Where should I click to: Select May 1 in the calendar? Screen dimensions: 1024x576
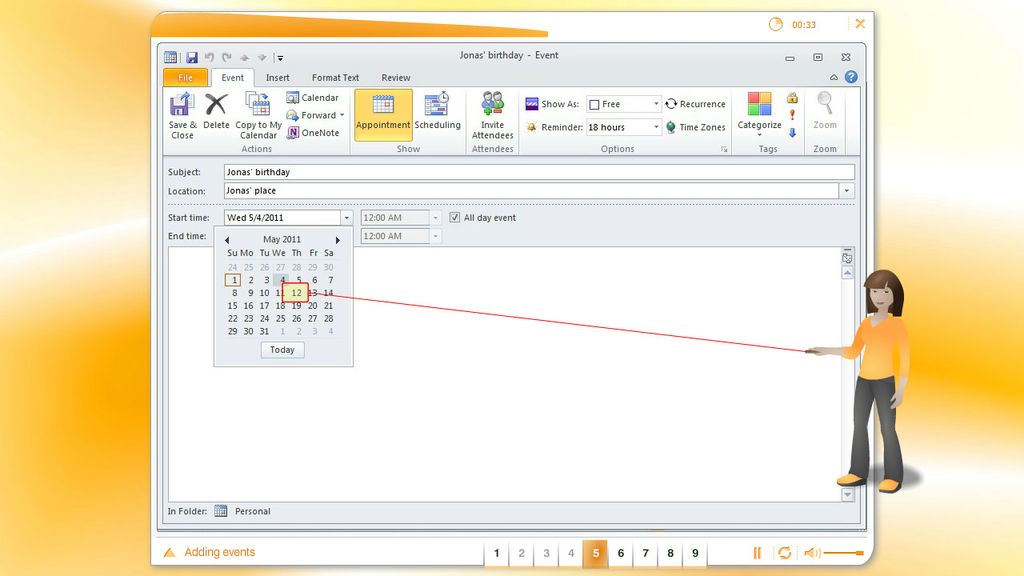(232, 280)
